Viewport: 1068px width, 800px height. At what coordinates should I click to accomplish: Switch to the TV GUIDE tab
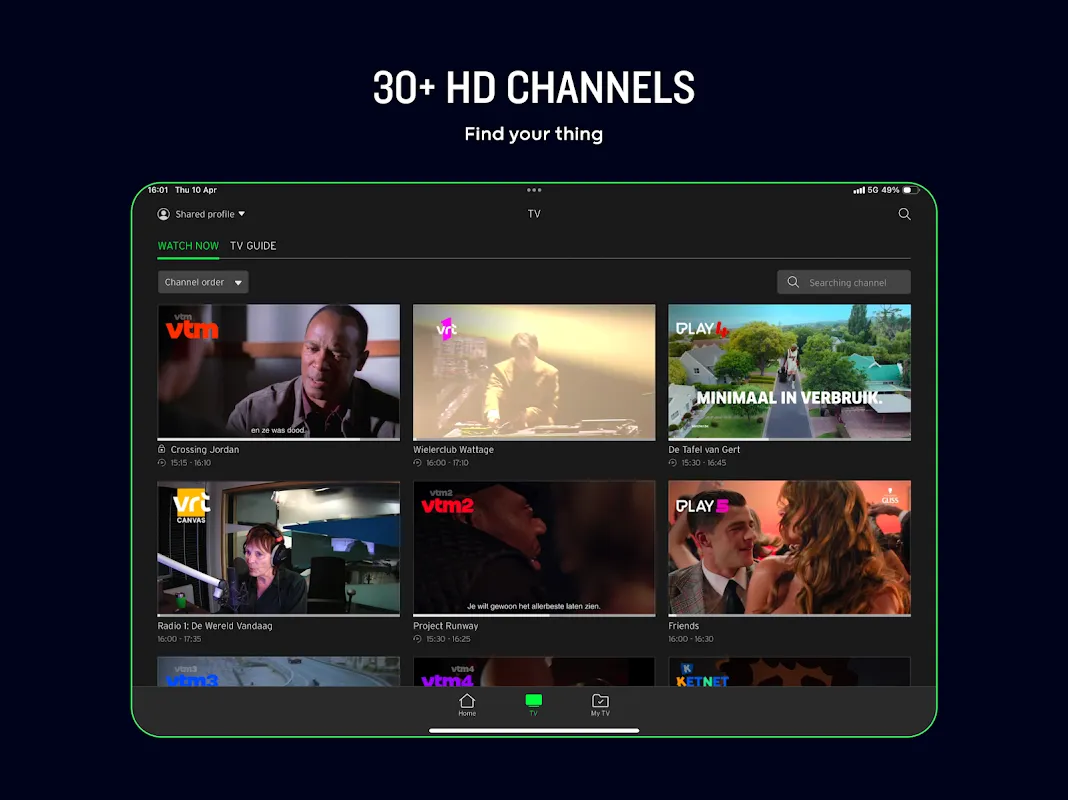253,246
